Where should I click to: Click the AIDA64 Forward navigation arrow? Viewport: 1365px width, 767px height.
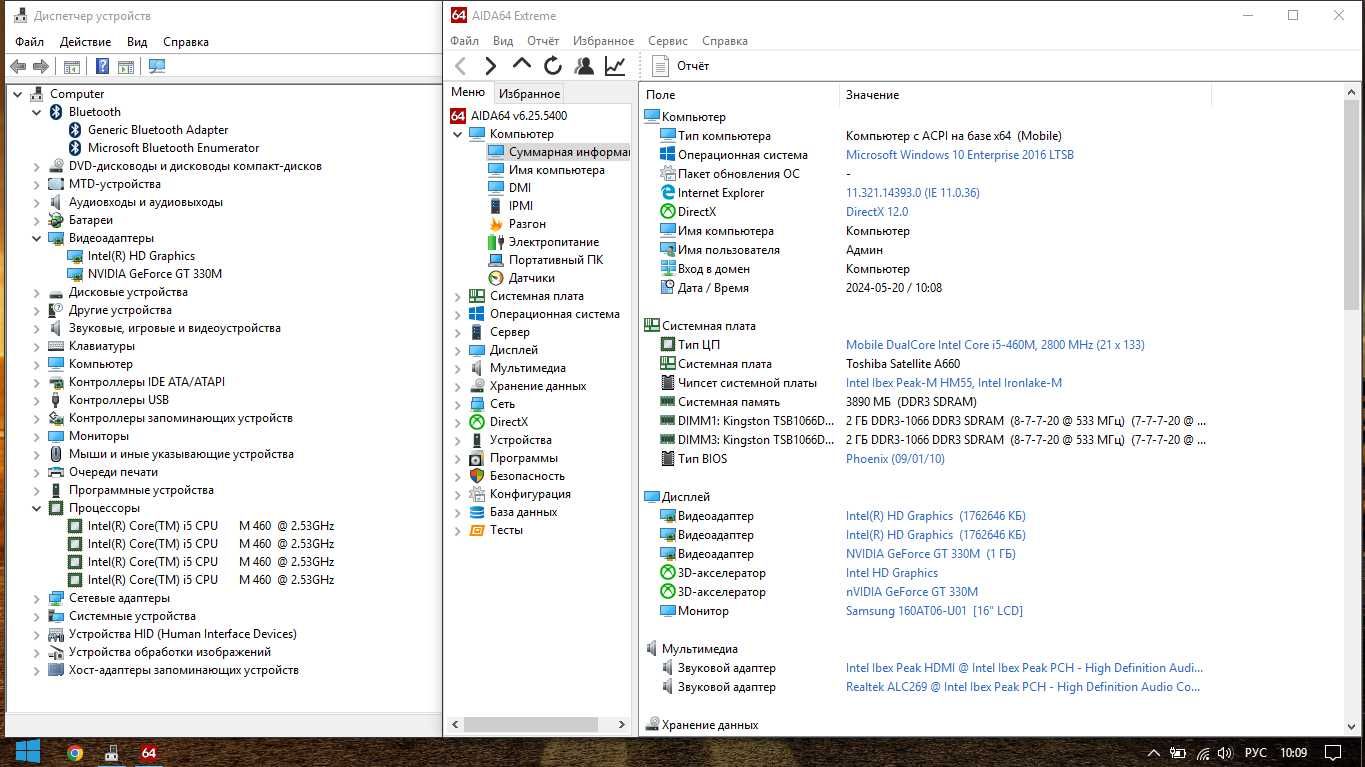490,66
